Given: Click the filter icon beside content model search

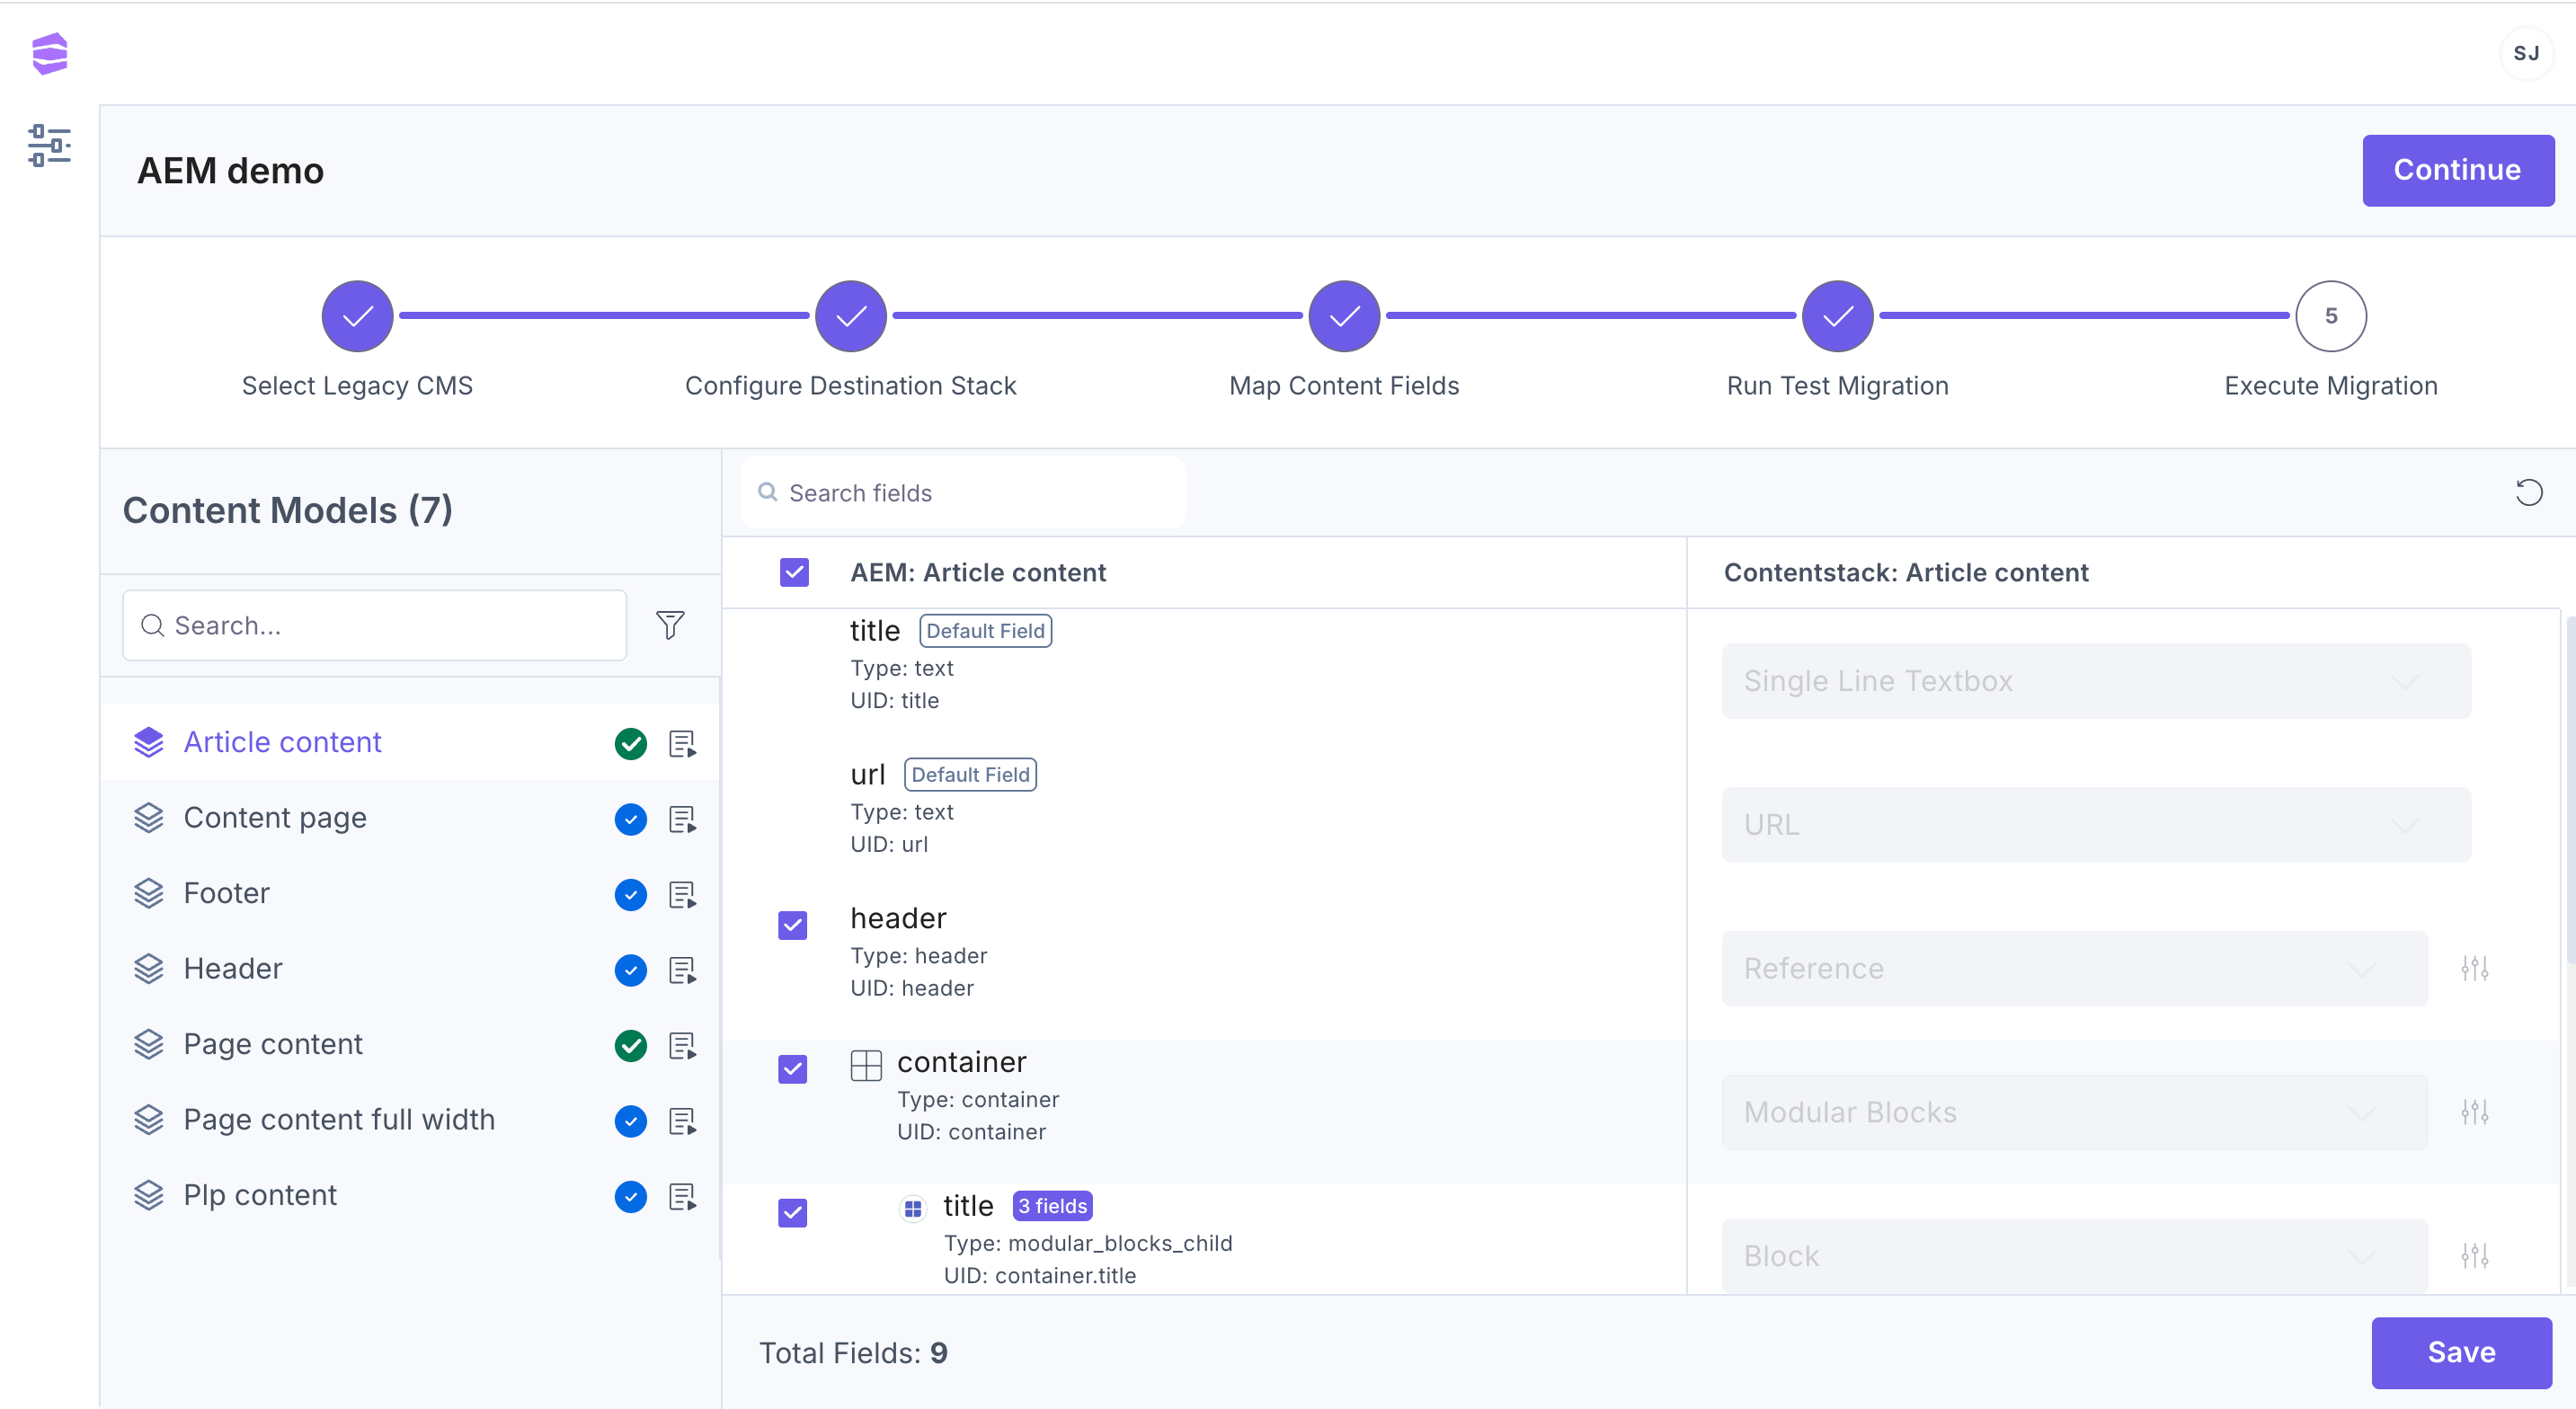Looking at the screenshot, I should 670,625.
